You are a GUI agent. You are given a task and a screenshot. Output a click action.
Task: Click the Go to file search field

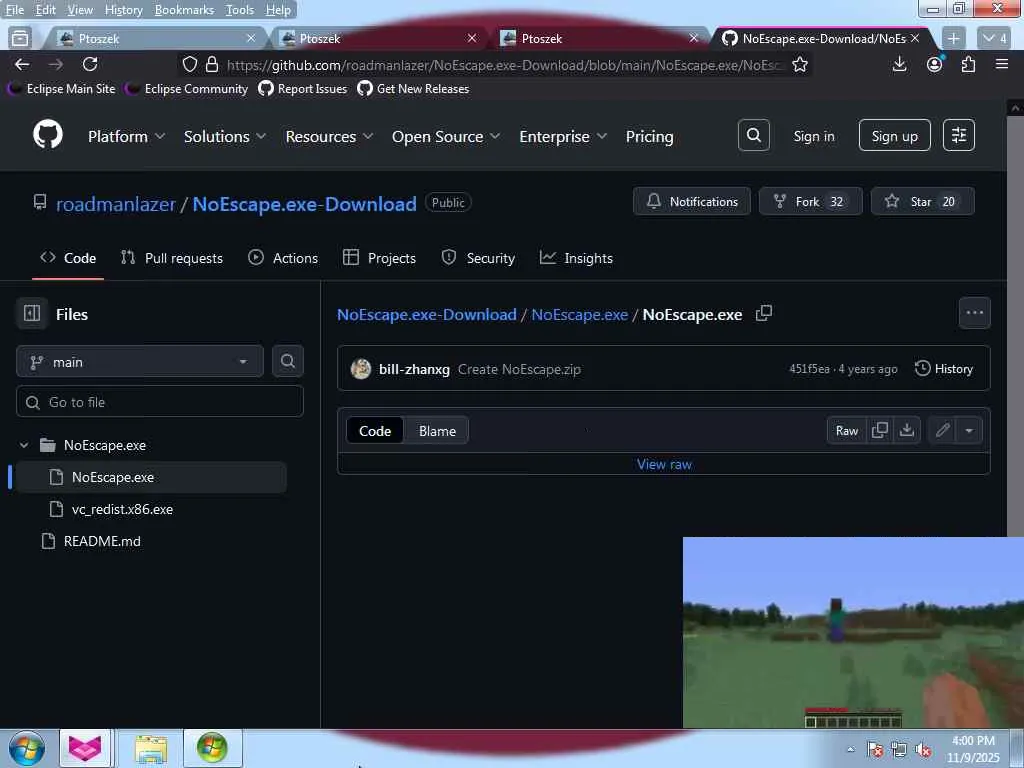coord(159,402)
